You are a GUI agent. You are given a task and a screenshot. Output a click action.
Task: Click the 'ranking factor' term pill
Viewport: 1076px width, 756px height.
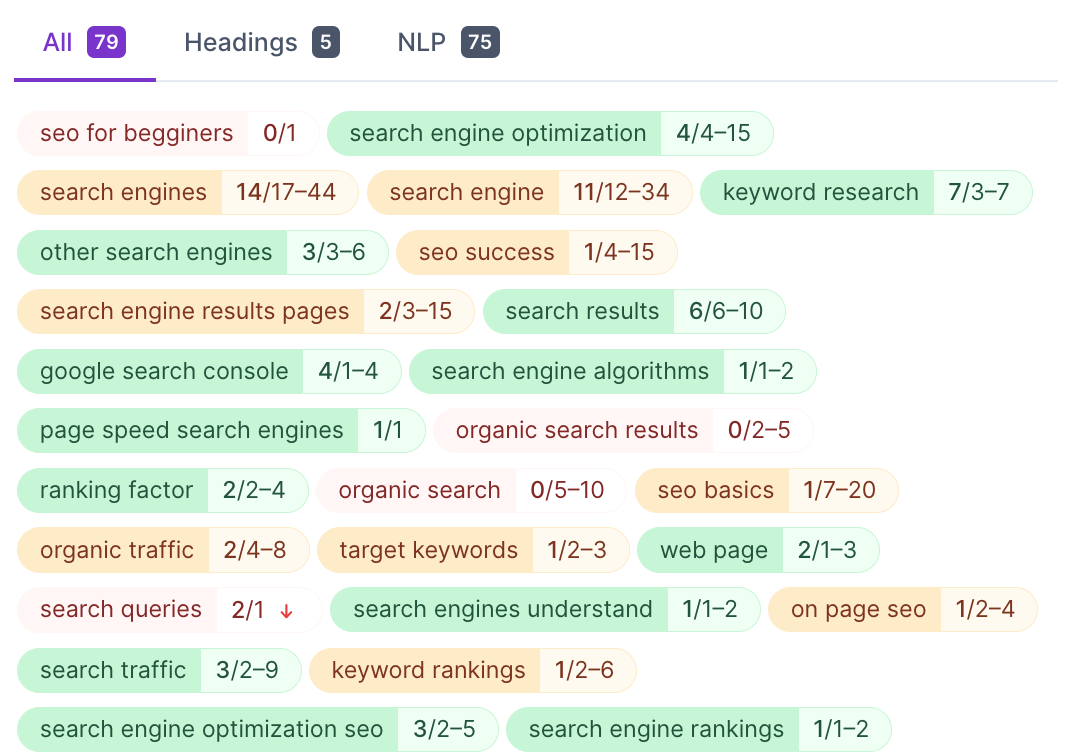click(116, 491)
